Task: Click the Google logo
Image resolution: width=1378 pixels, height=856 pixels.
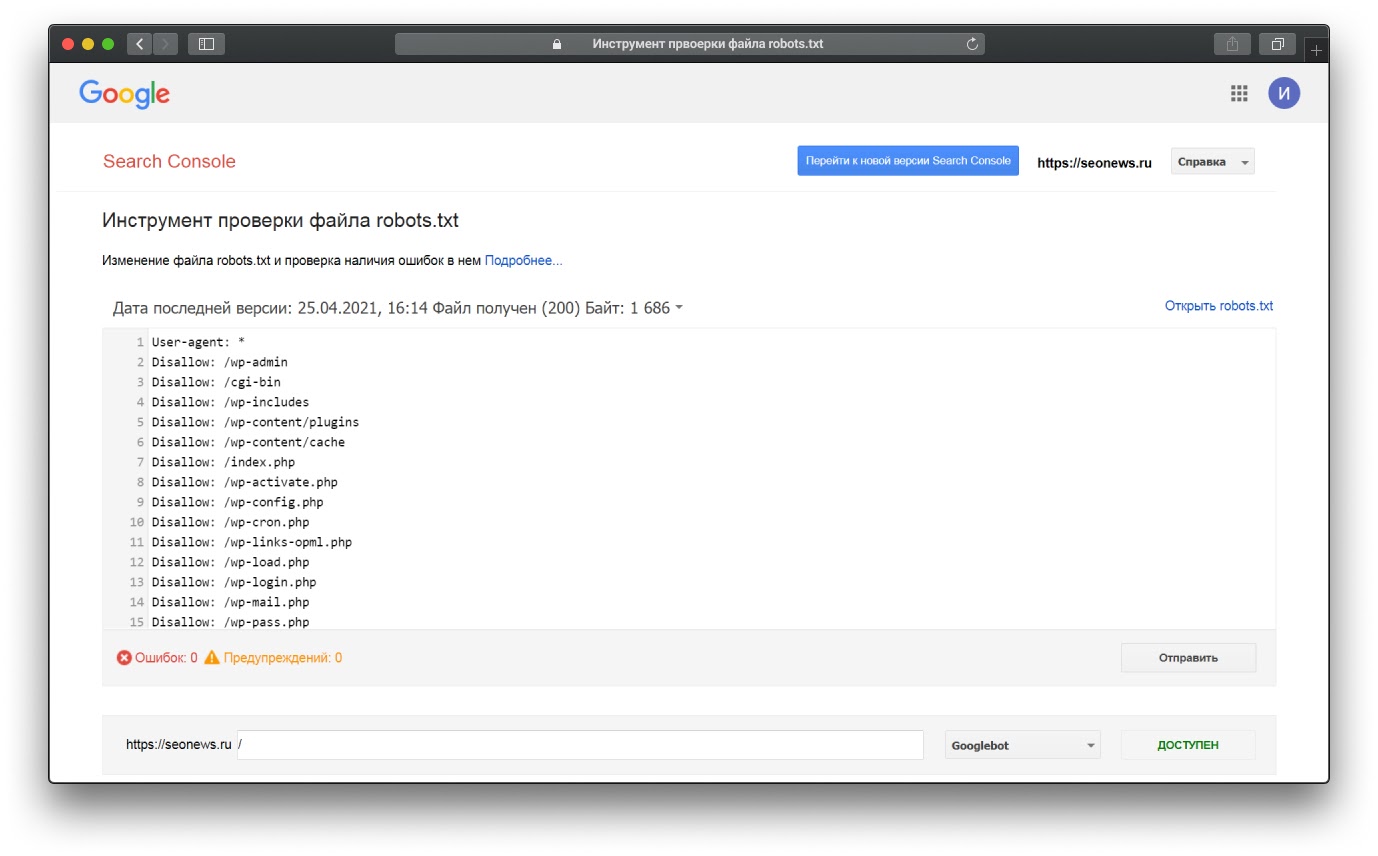Action: pos(125,94)
